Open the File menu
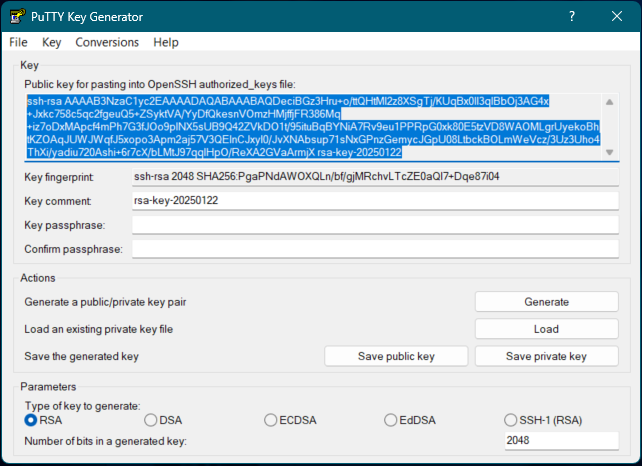 [18, 42]
